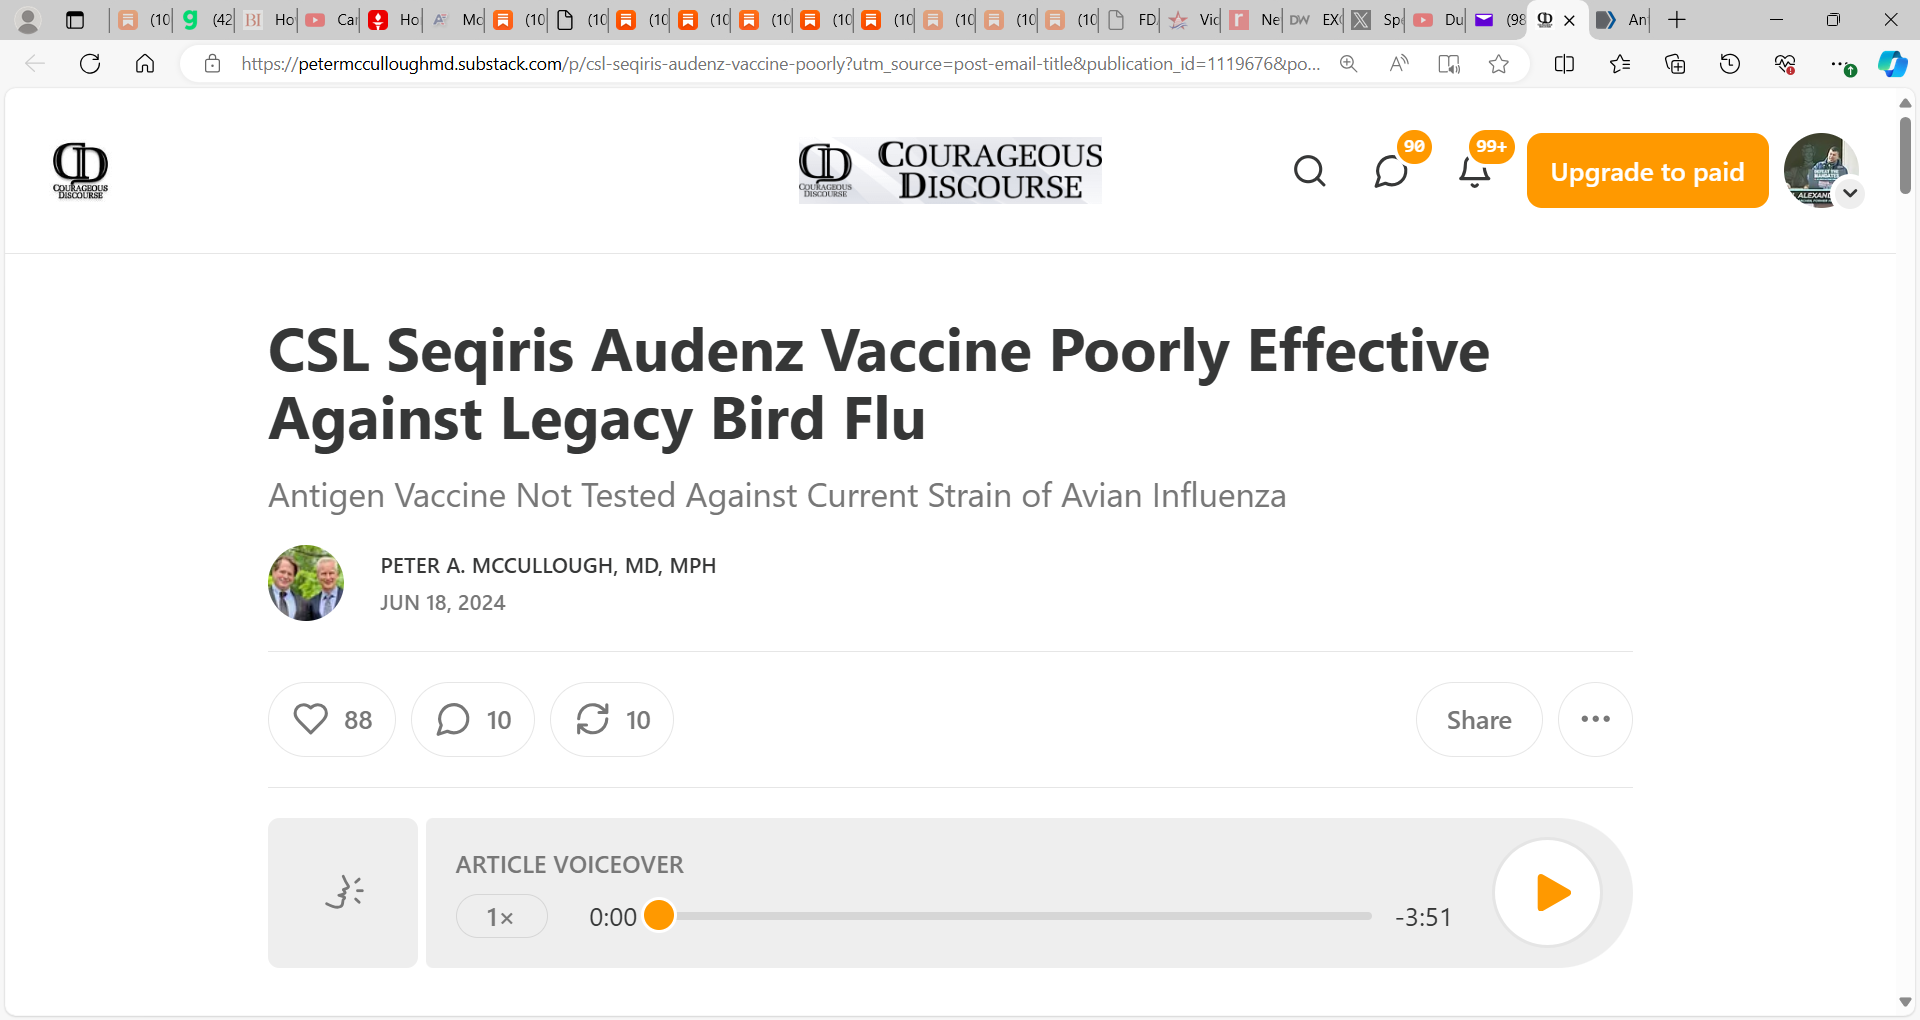1920x1020 pixels.
Task: Click the browser Refresh icon
Action: tap(90, 64)
